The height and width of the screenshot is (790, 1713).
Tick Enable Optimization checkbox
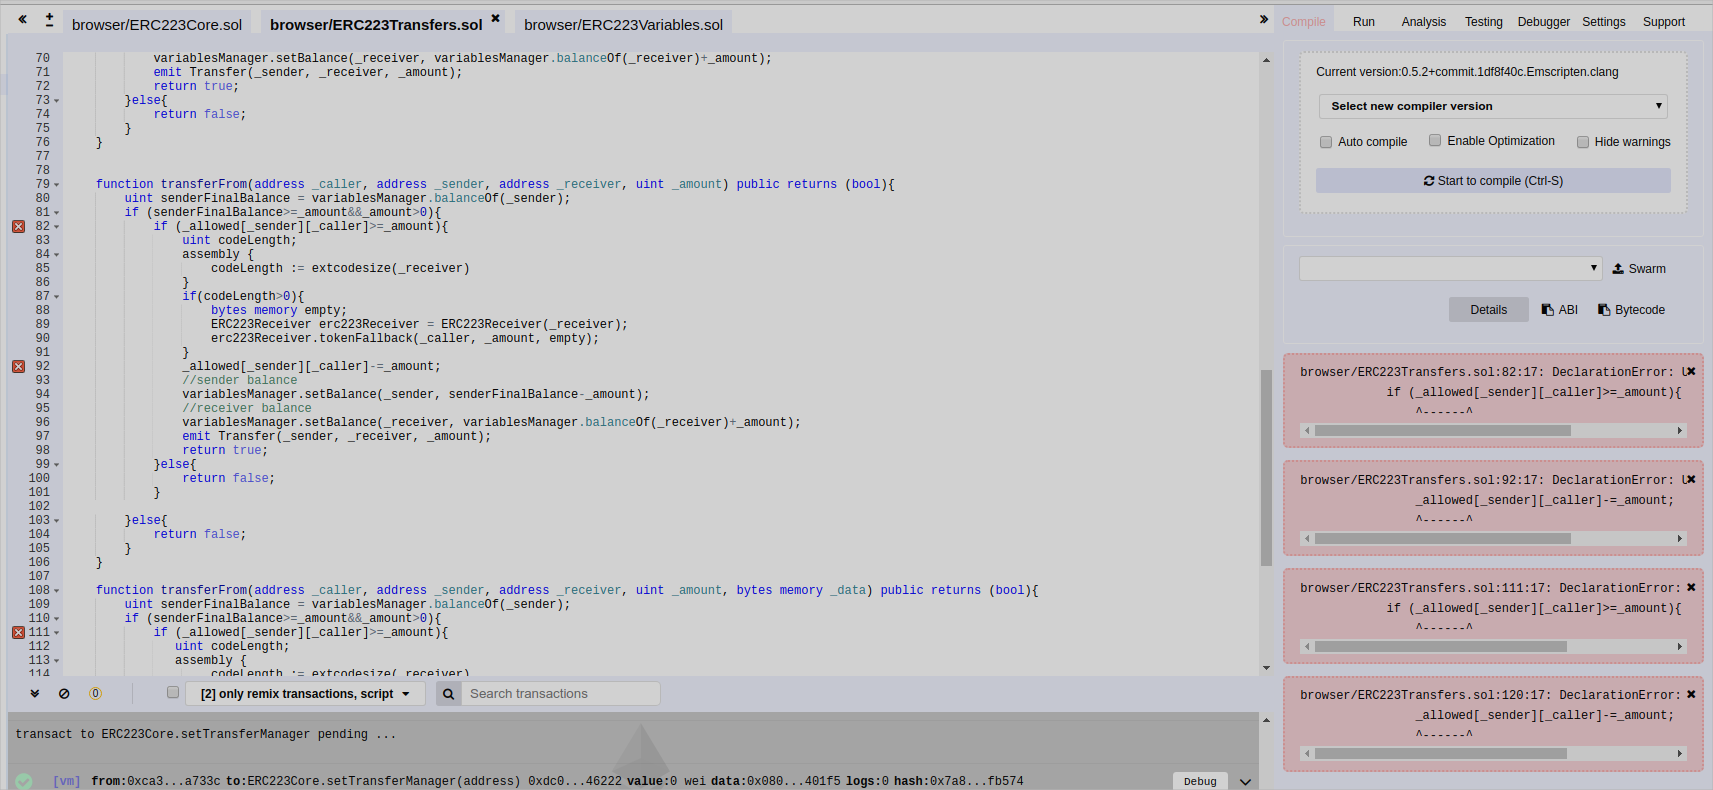click(1435, 140)
